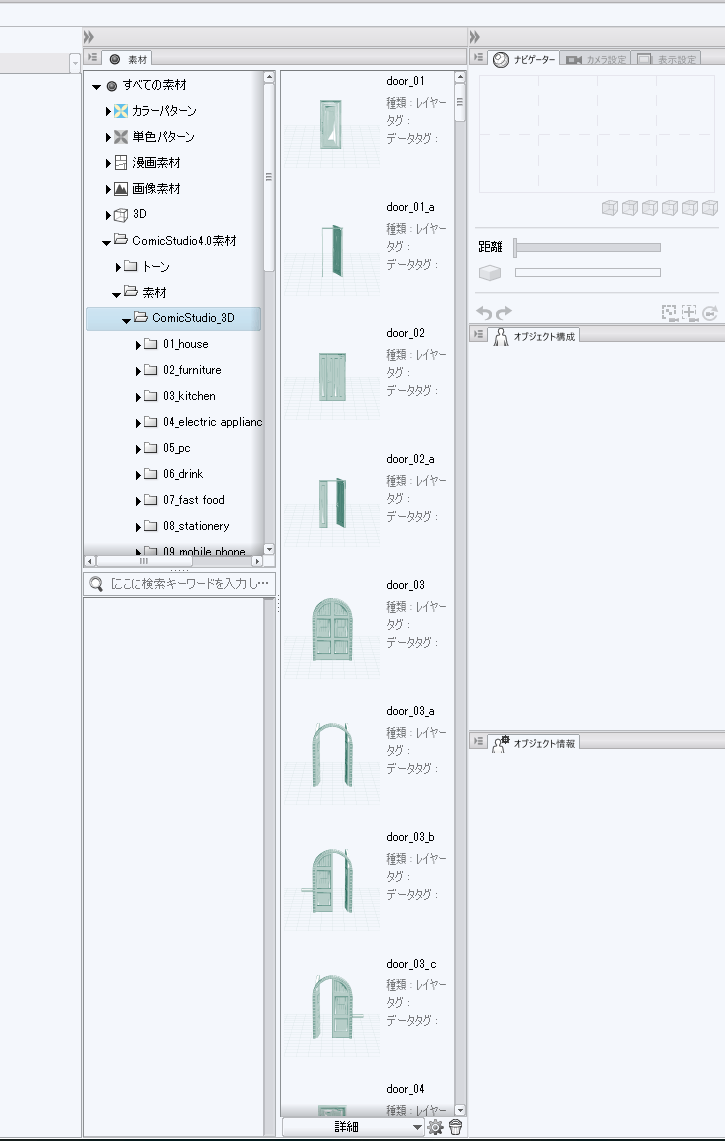Screen dimensions: 725x1141
Task: Click the material settings gear icon
Action: point(435,1127)
